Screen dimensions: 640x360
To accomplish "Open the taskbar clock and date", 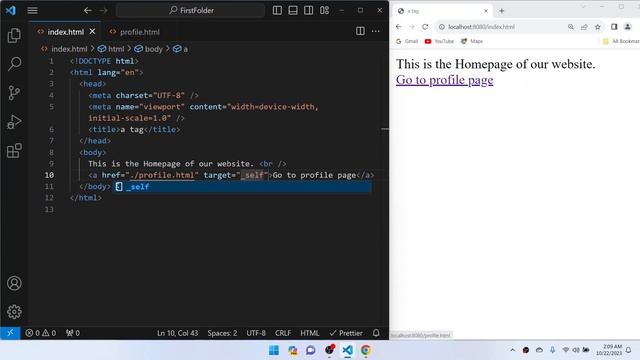I will tap(609, 350).
